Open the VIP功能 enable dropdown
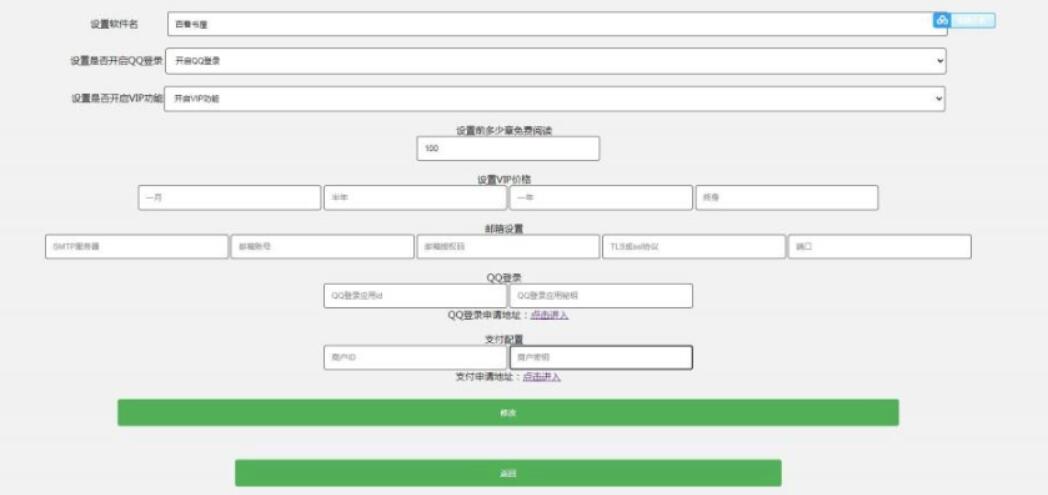 click(x=555, y=98)
